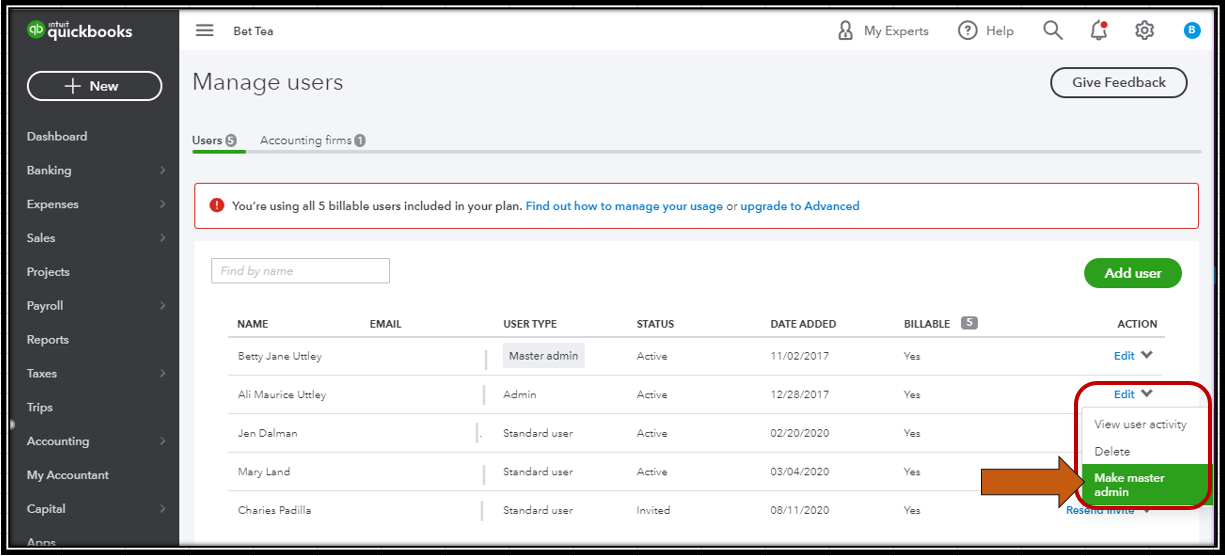Click the Help question mark icon

click(x=967, y=31)
